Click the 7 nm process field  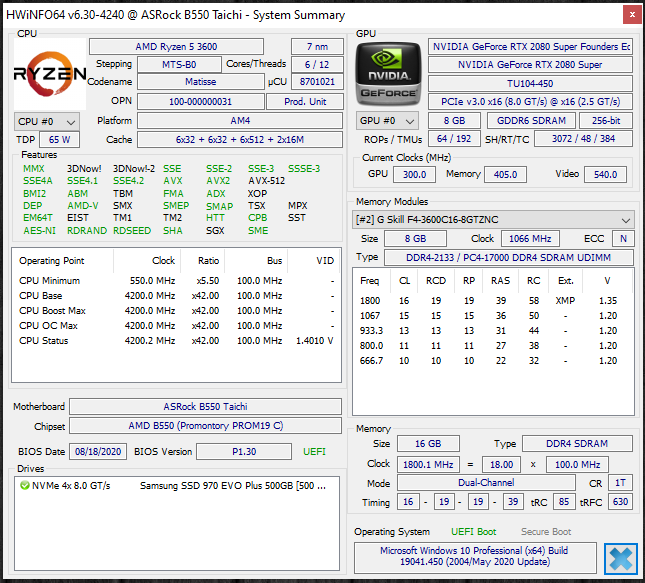(x=317, y=46)
